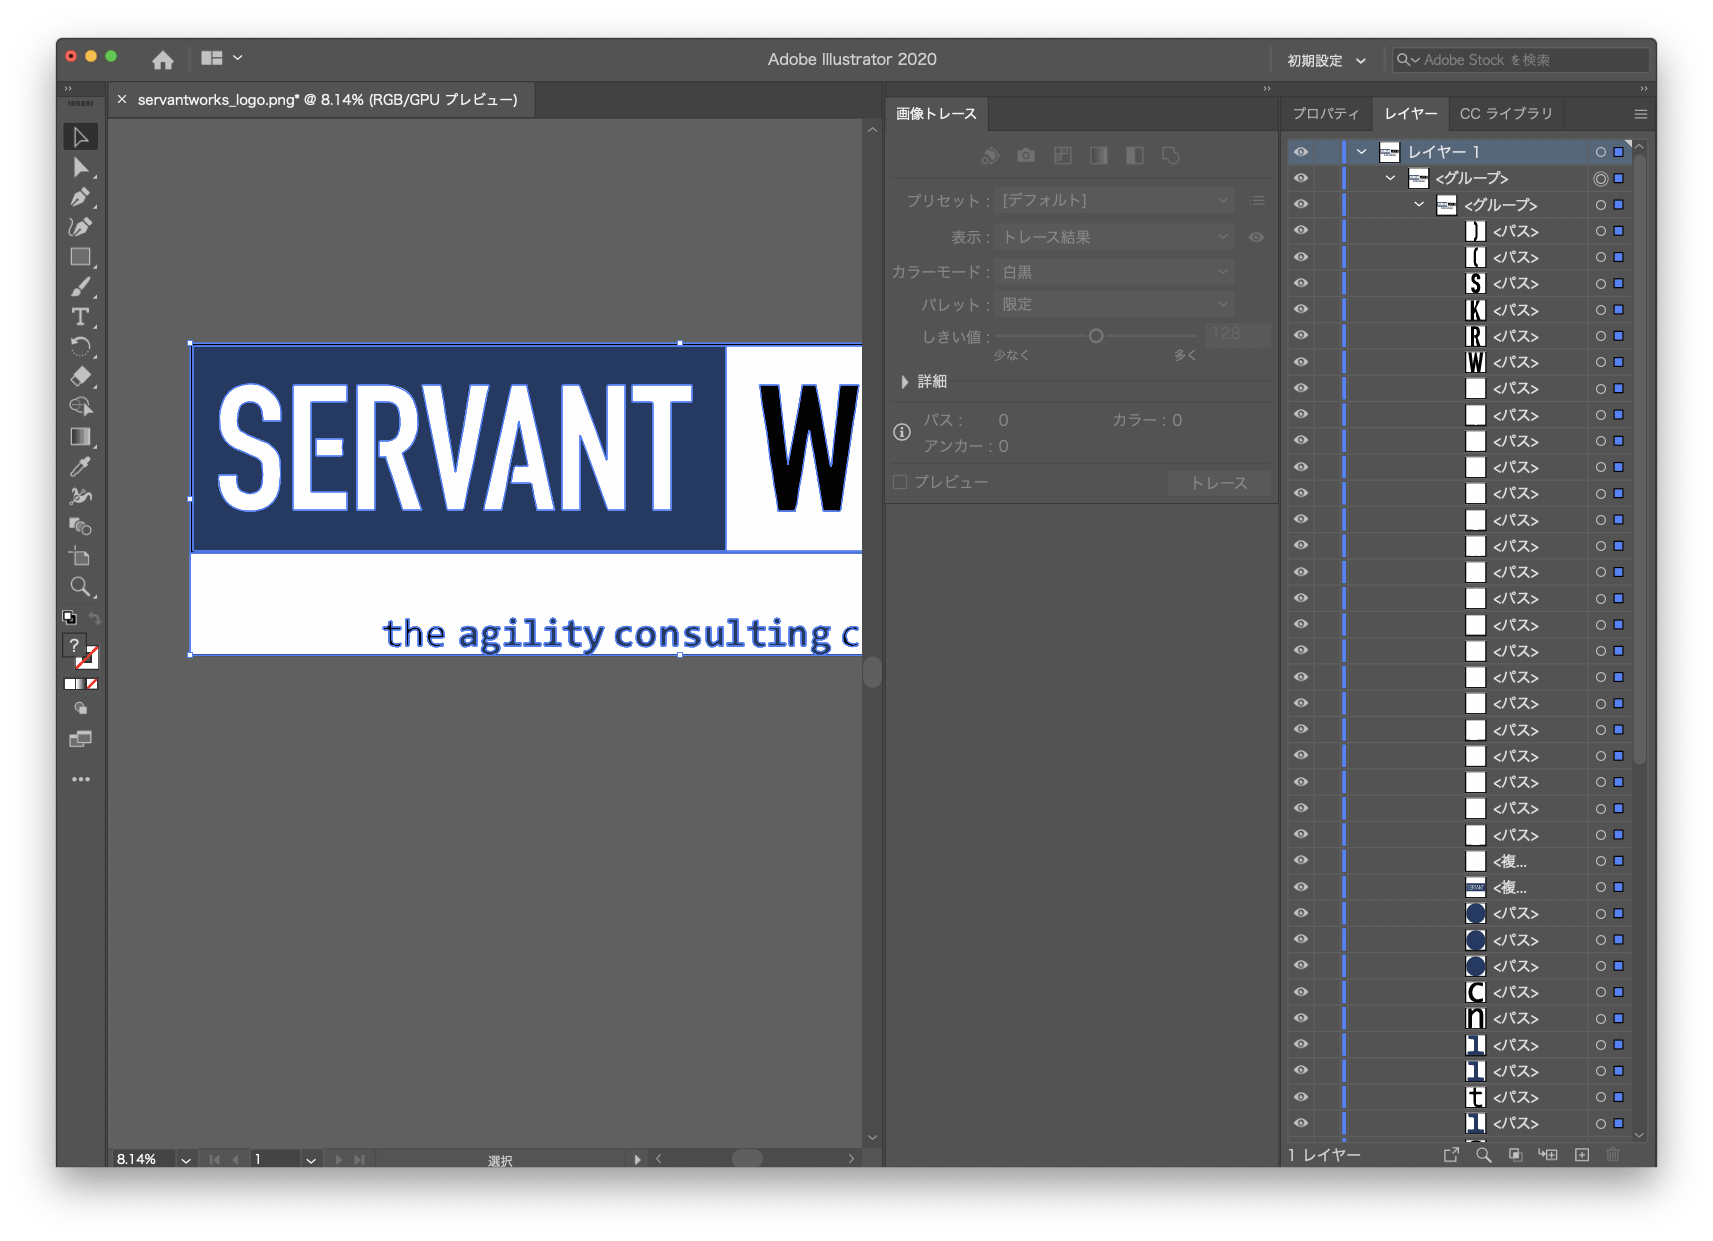Swap fill and stroke colors
Viewport: 1713px width, 1241px height.
coord(94,618)
